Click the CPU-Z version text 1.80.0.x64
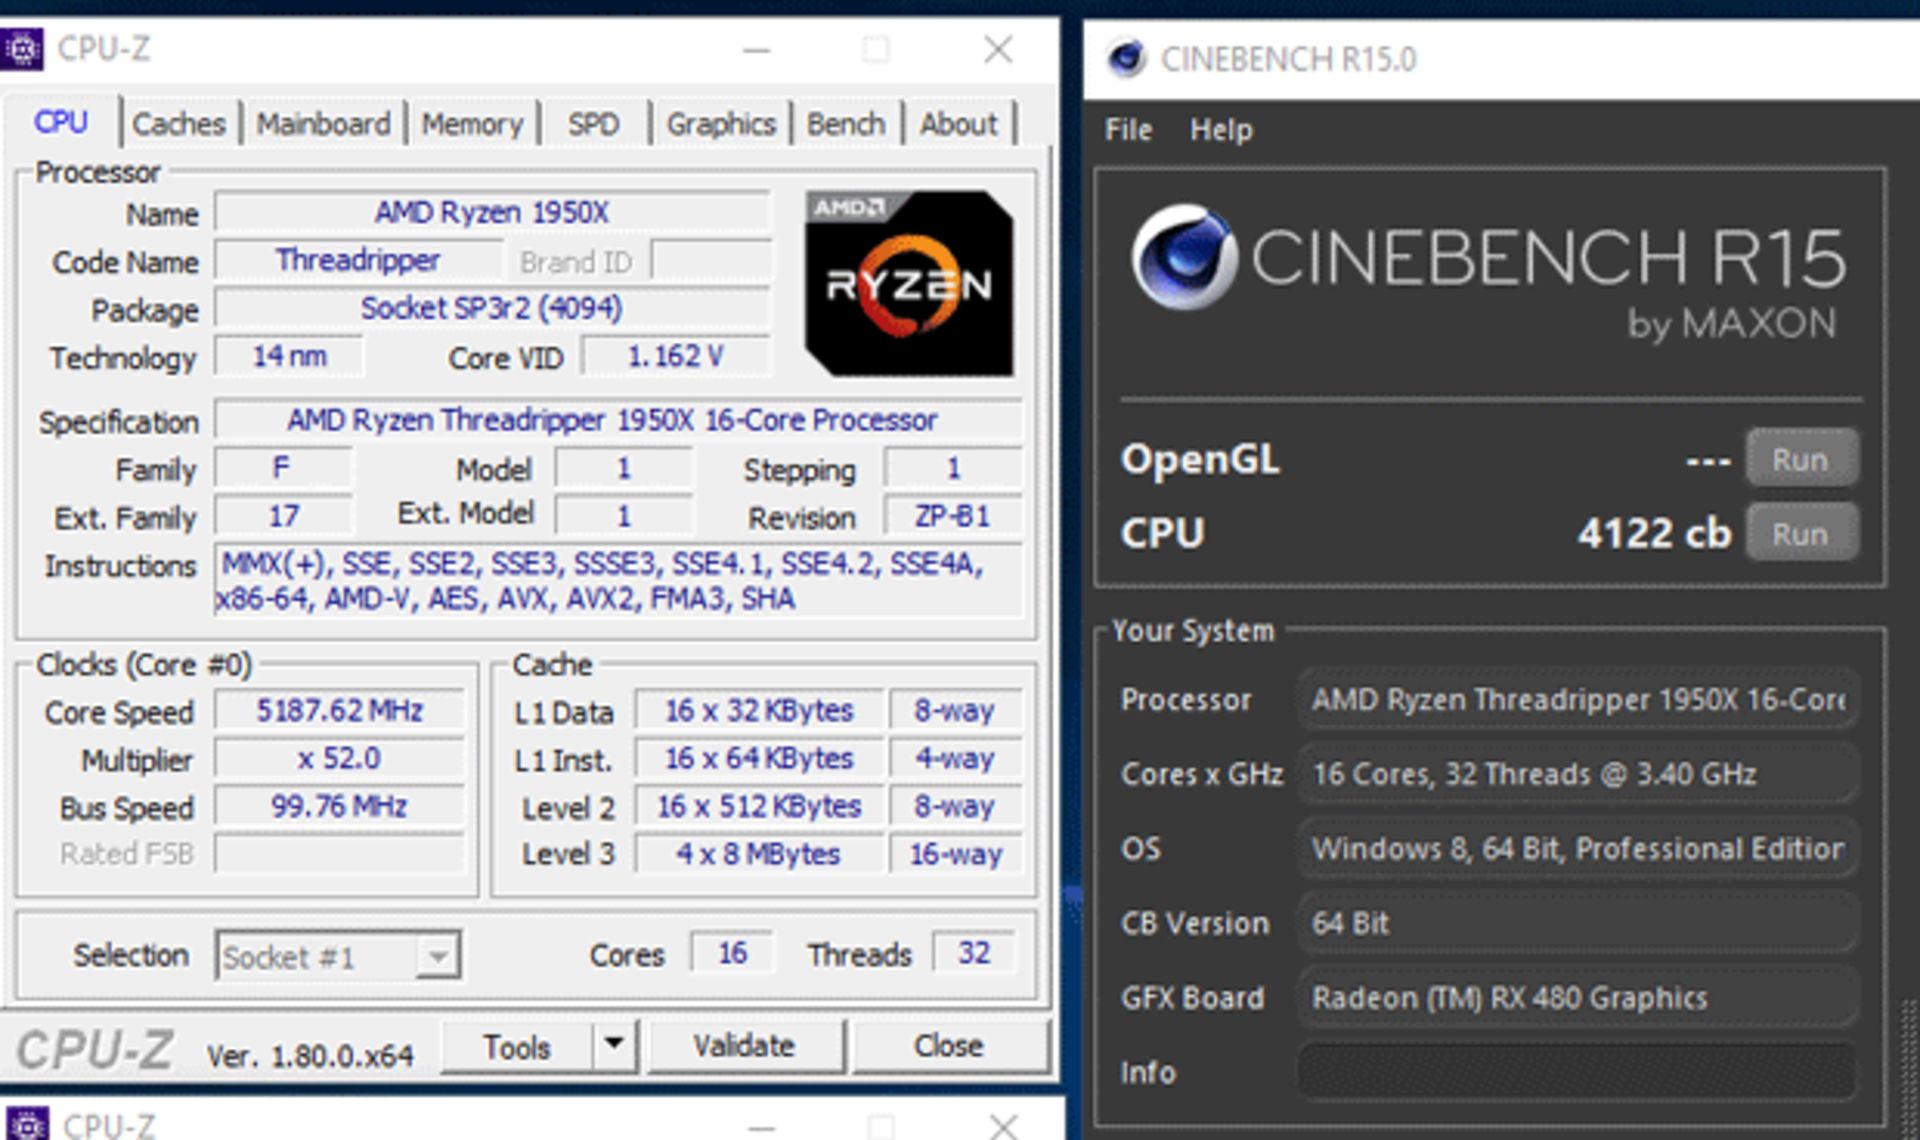Viewport: 1920px width, 1140px height. pyautogui.click(x=340, y=1055)
